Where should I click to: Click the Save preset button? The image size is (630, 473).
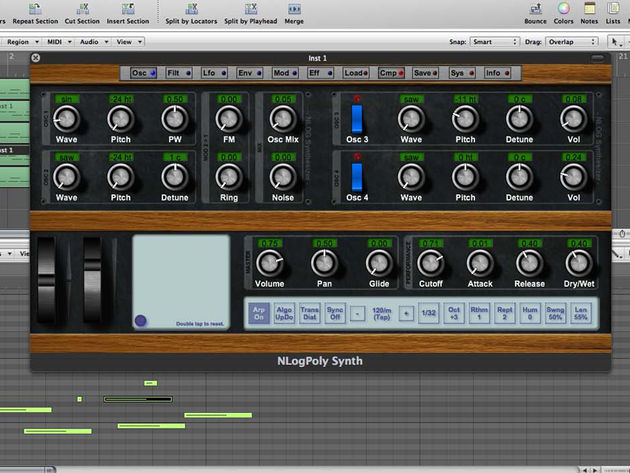pyautogui.click(x=425, y=73)
